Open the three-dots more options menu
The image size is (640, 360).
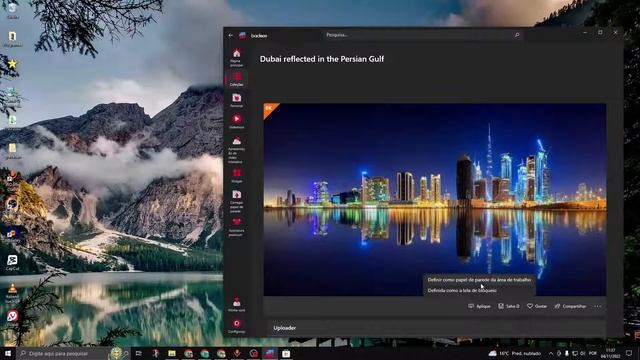coord(598,306)
